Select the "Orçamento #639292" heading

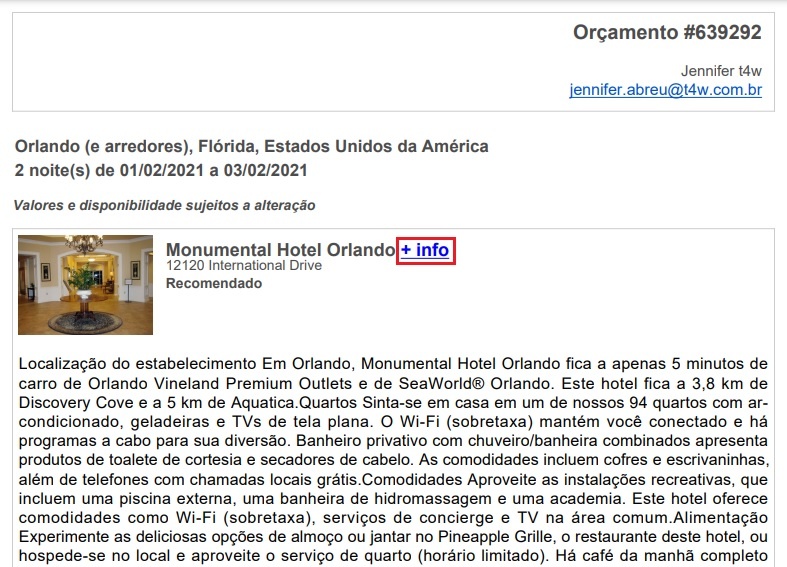[x=667, y=32]
